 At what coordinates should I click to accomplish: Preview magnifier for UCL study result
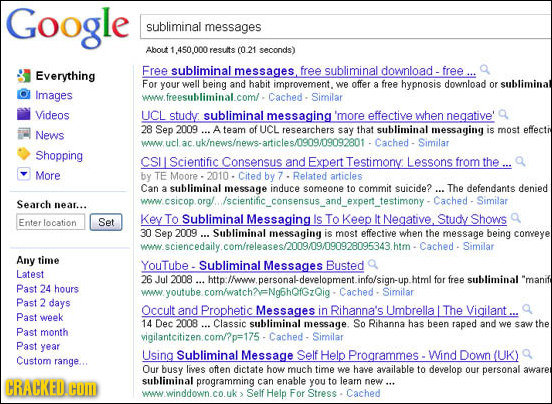[x=503, y=114]
